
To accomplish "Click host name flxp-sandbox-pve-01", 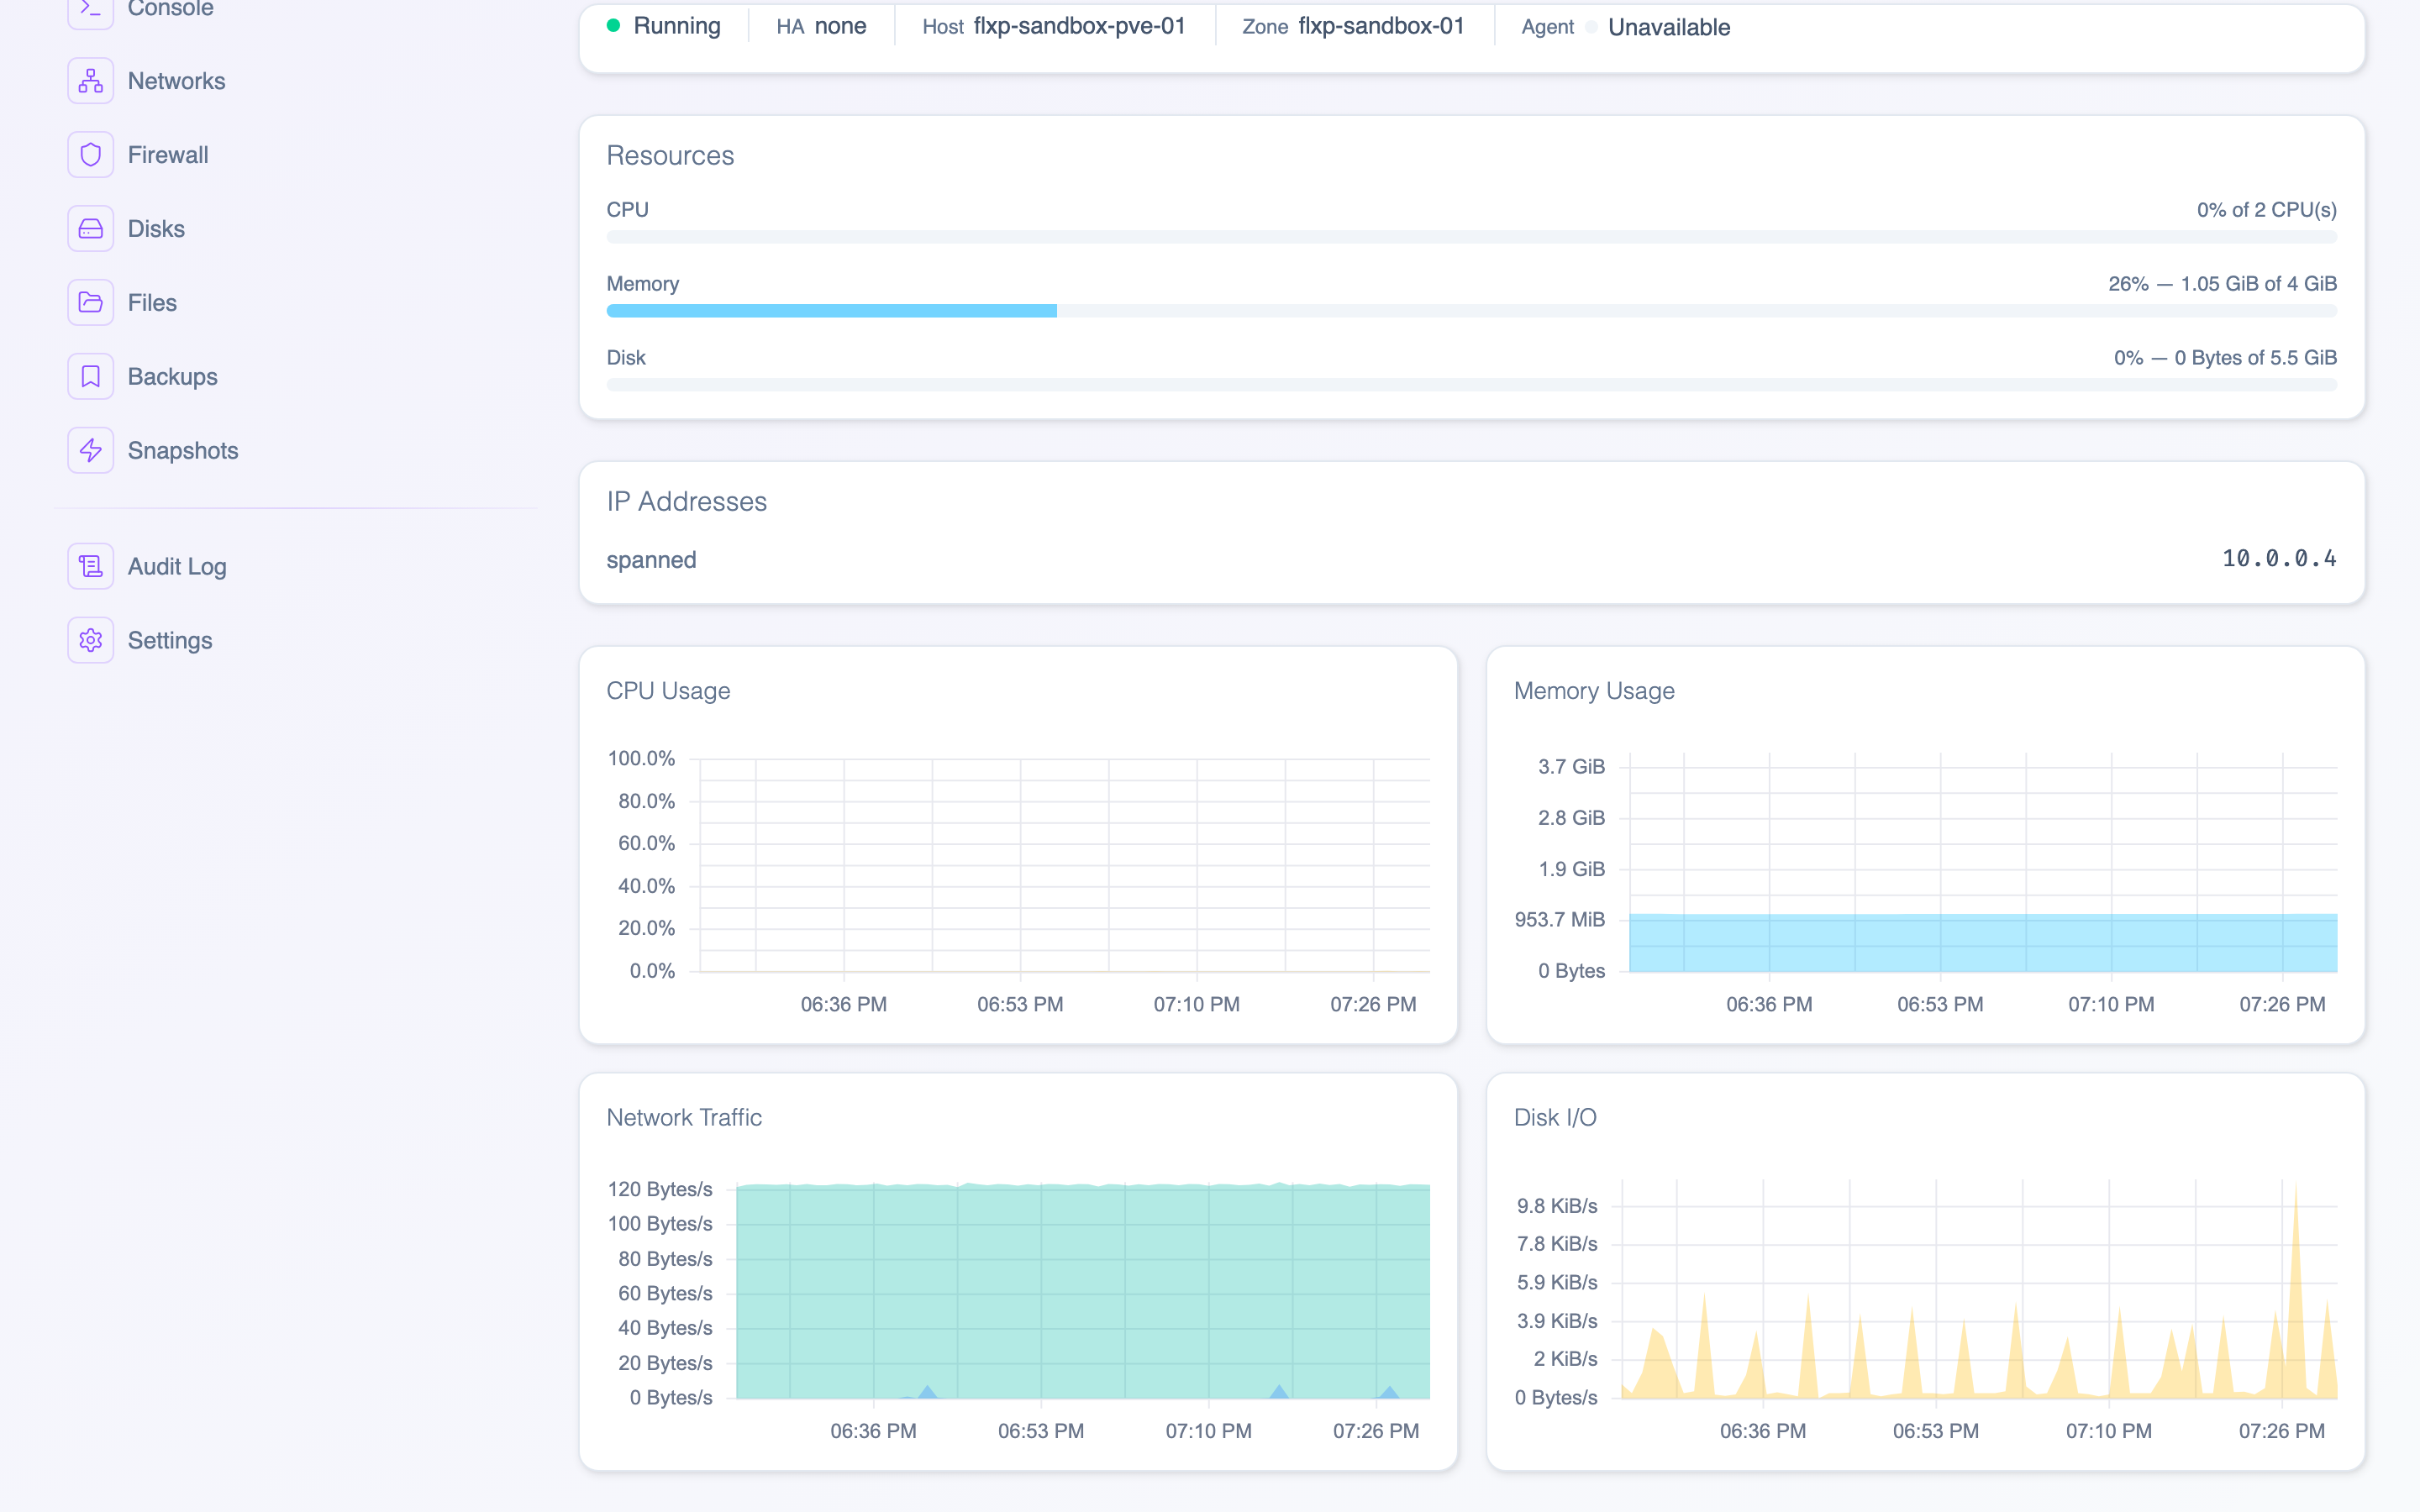I will click(1079, 26).
